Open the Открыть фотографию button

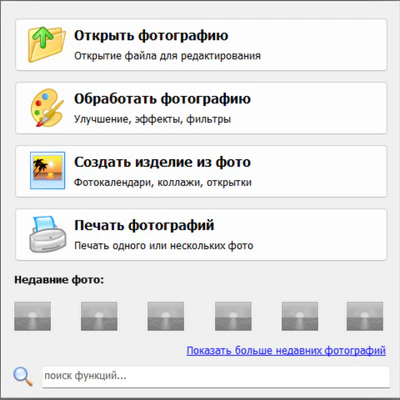[x=201, y=45]
